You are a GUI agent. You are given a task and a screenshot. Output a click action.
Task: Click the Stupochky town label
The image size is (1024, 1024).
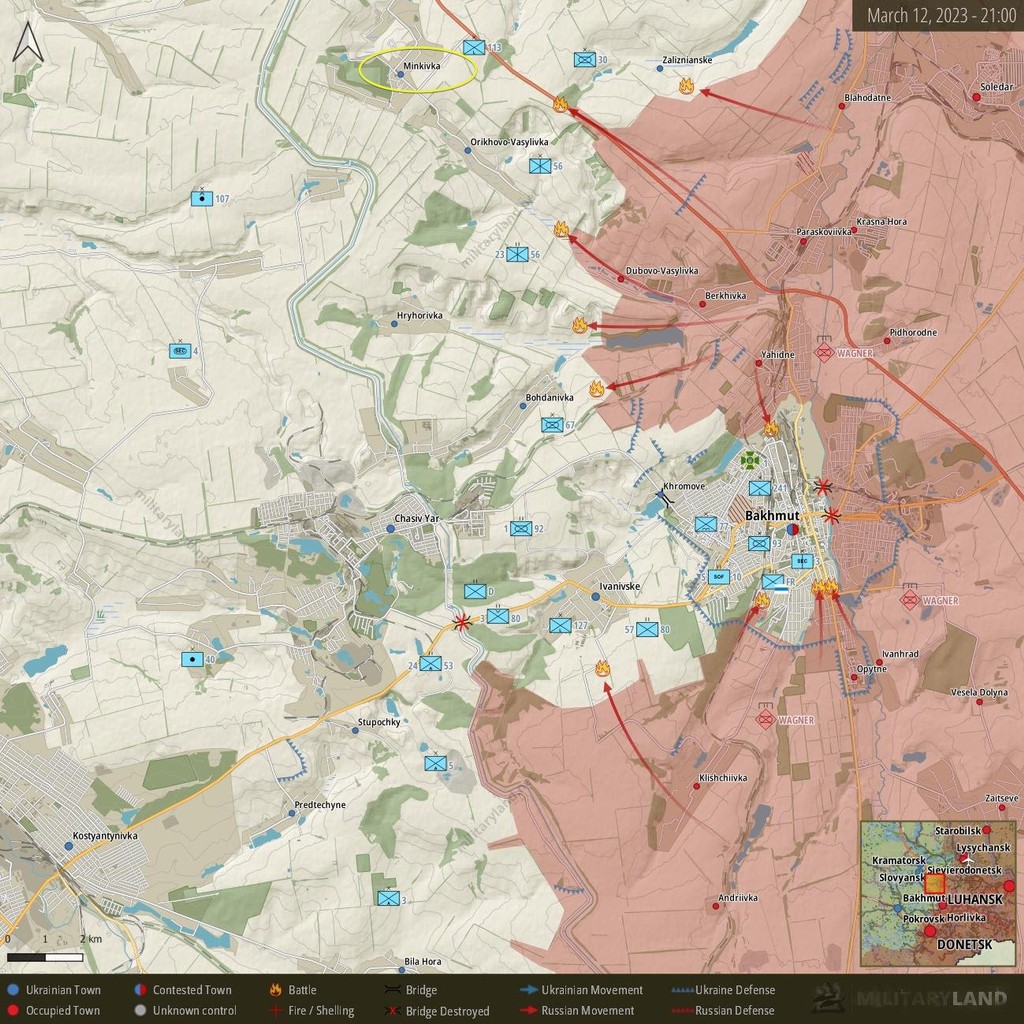click(x=379, y=722)
